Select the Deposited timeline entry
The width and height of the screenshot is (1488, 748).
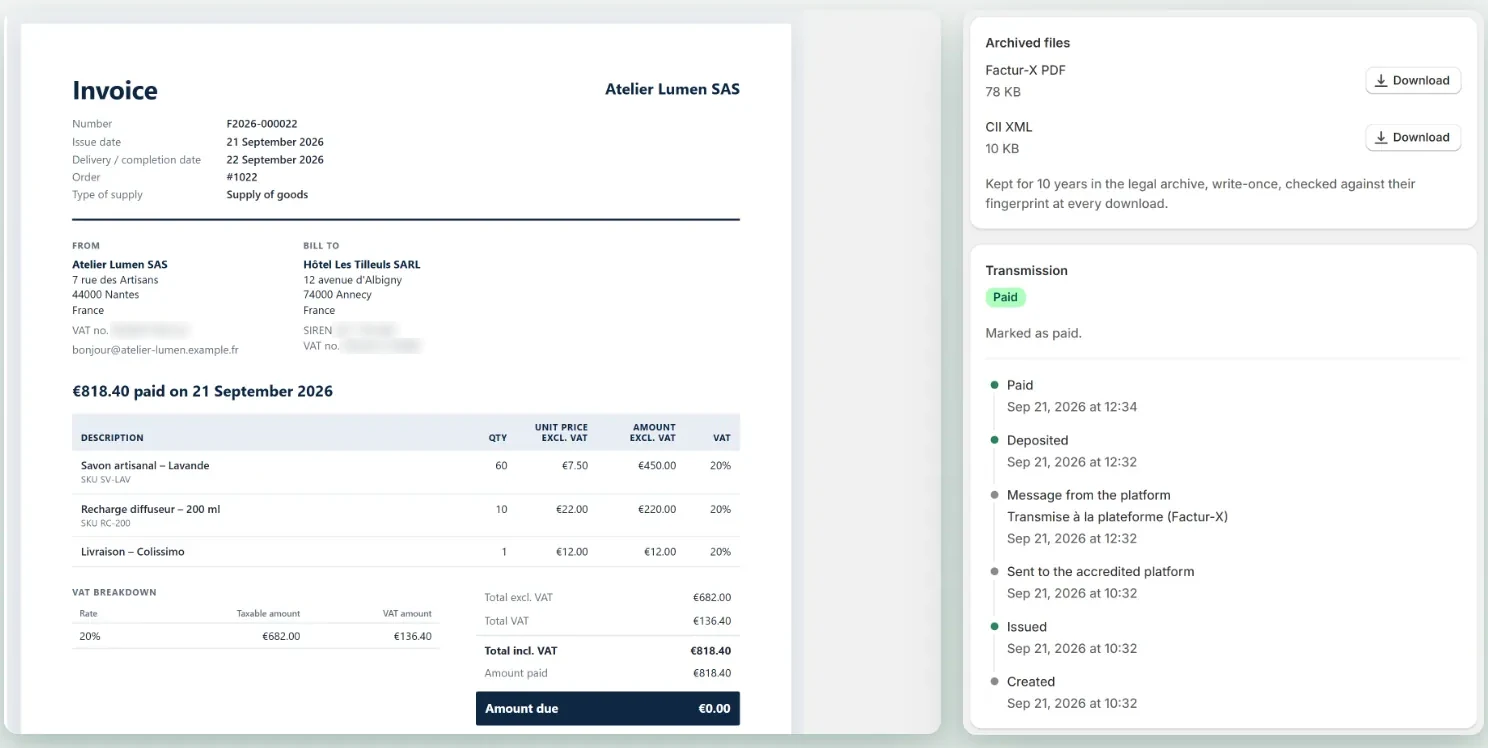[x=1037, y=440]
